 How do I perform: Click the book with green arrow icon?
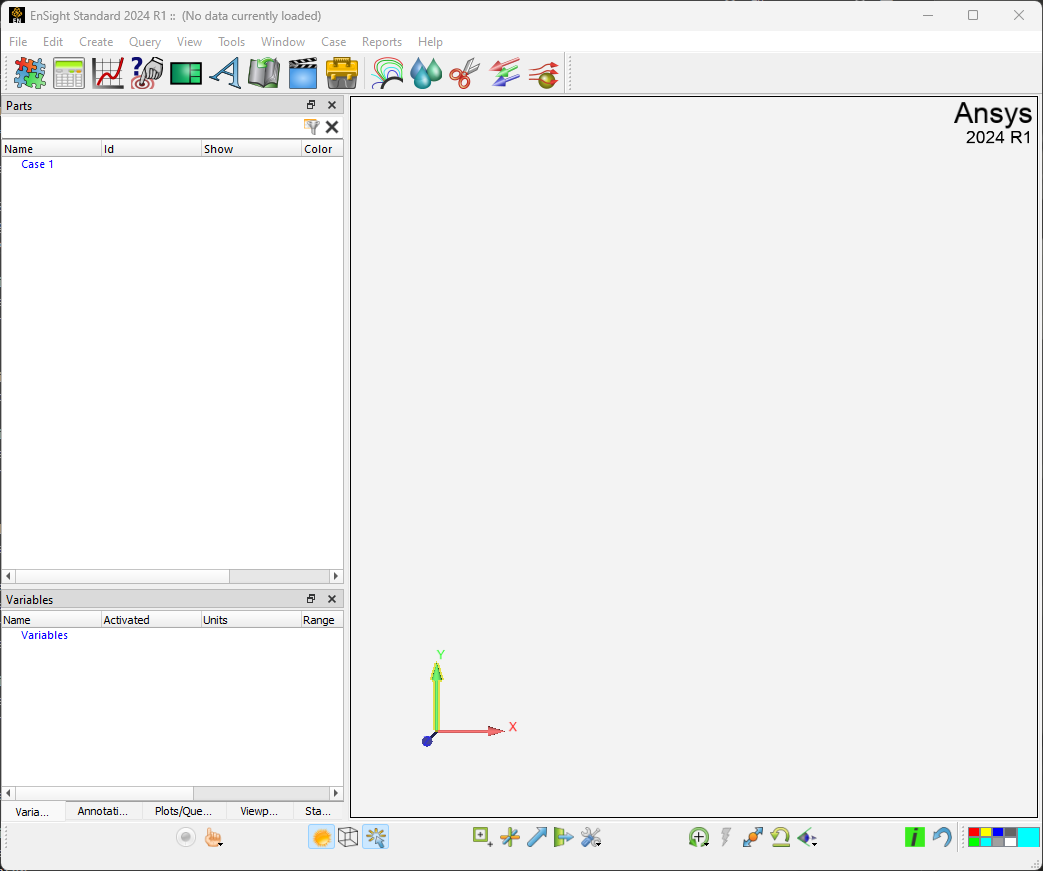click(264, 73)
